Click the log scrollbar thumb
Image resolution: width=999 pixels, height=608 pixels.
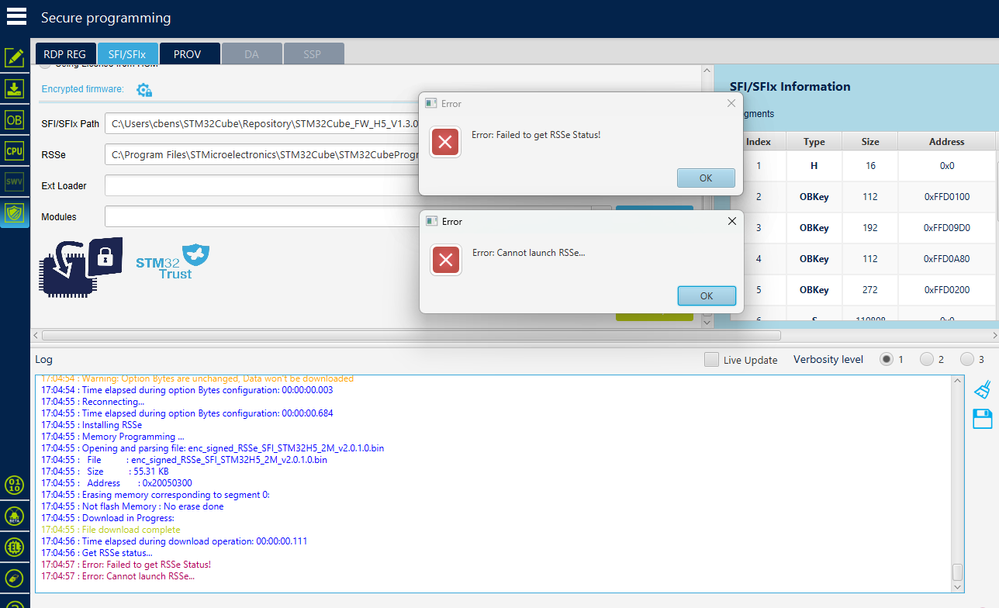[x=957, y=572]
